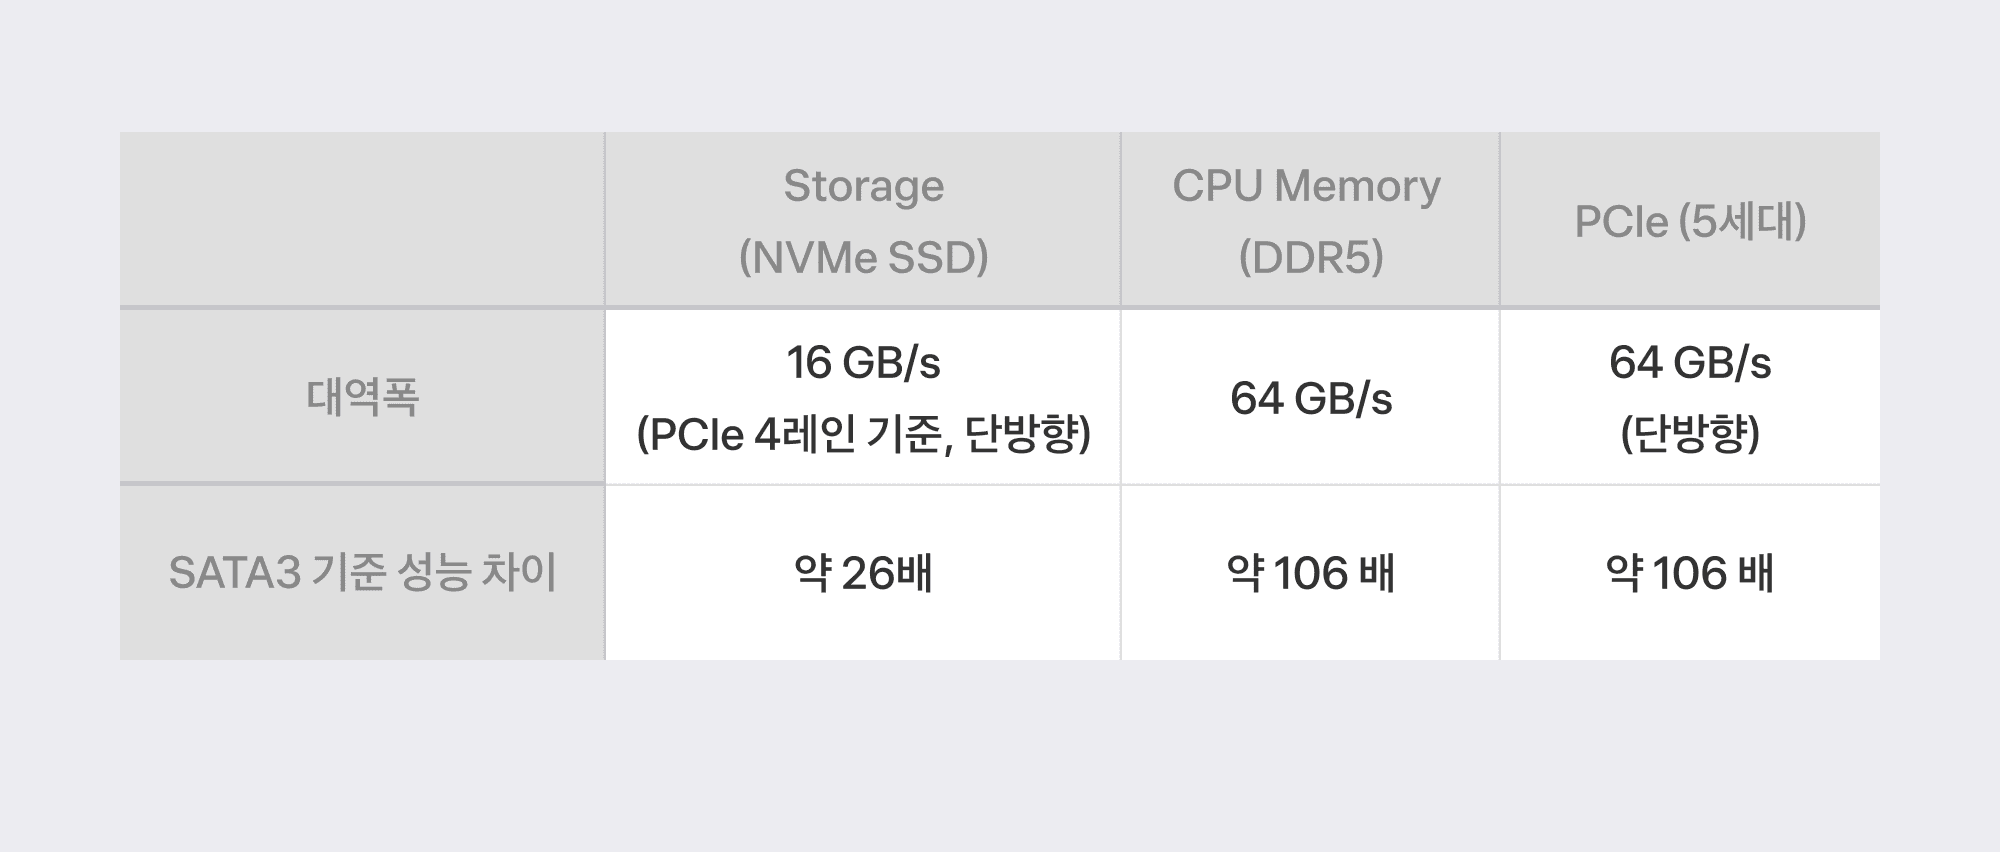This screenshot has width=2000, height=852.
Task: Select the word SATA3 in row label
Action: tap(235, 573)
